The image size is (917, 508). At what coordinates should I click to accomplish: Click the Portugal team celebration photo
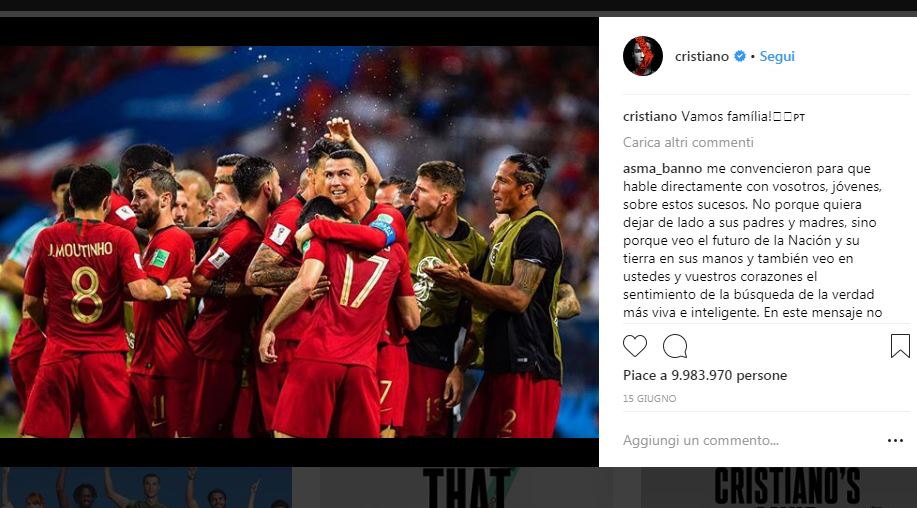pyautogui.click(x=299, y=241)
